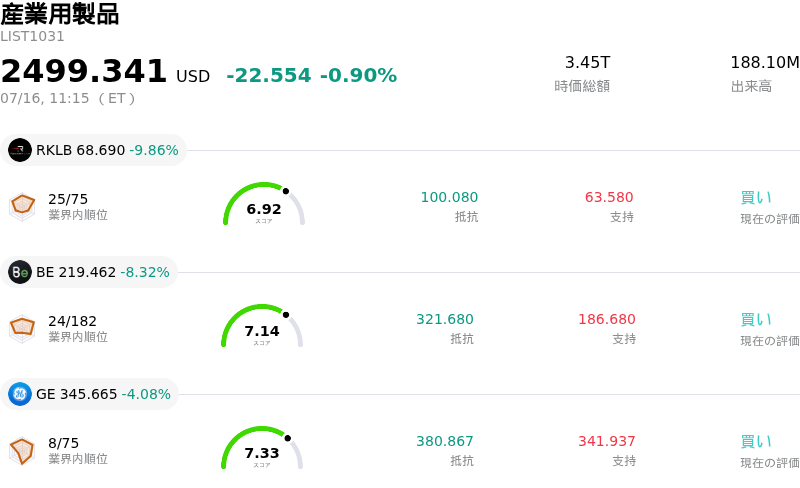
Task: Click the 3.45T market cap figure
Action: click(x=587, y=62)
